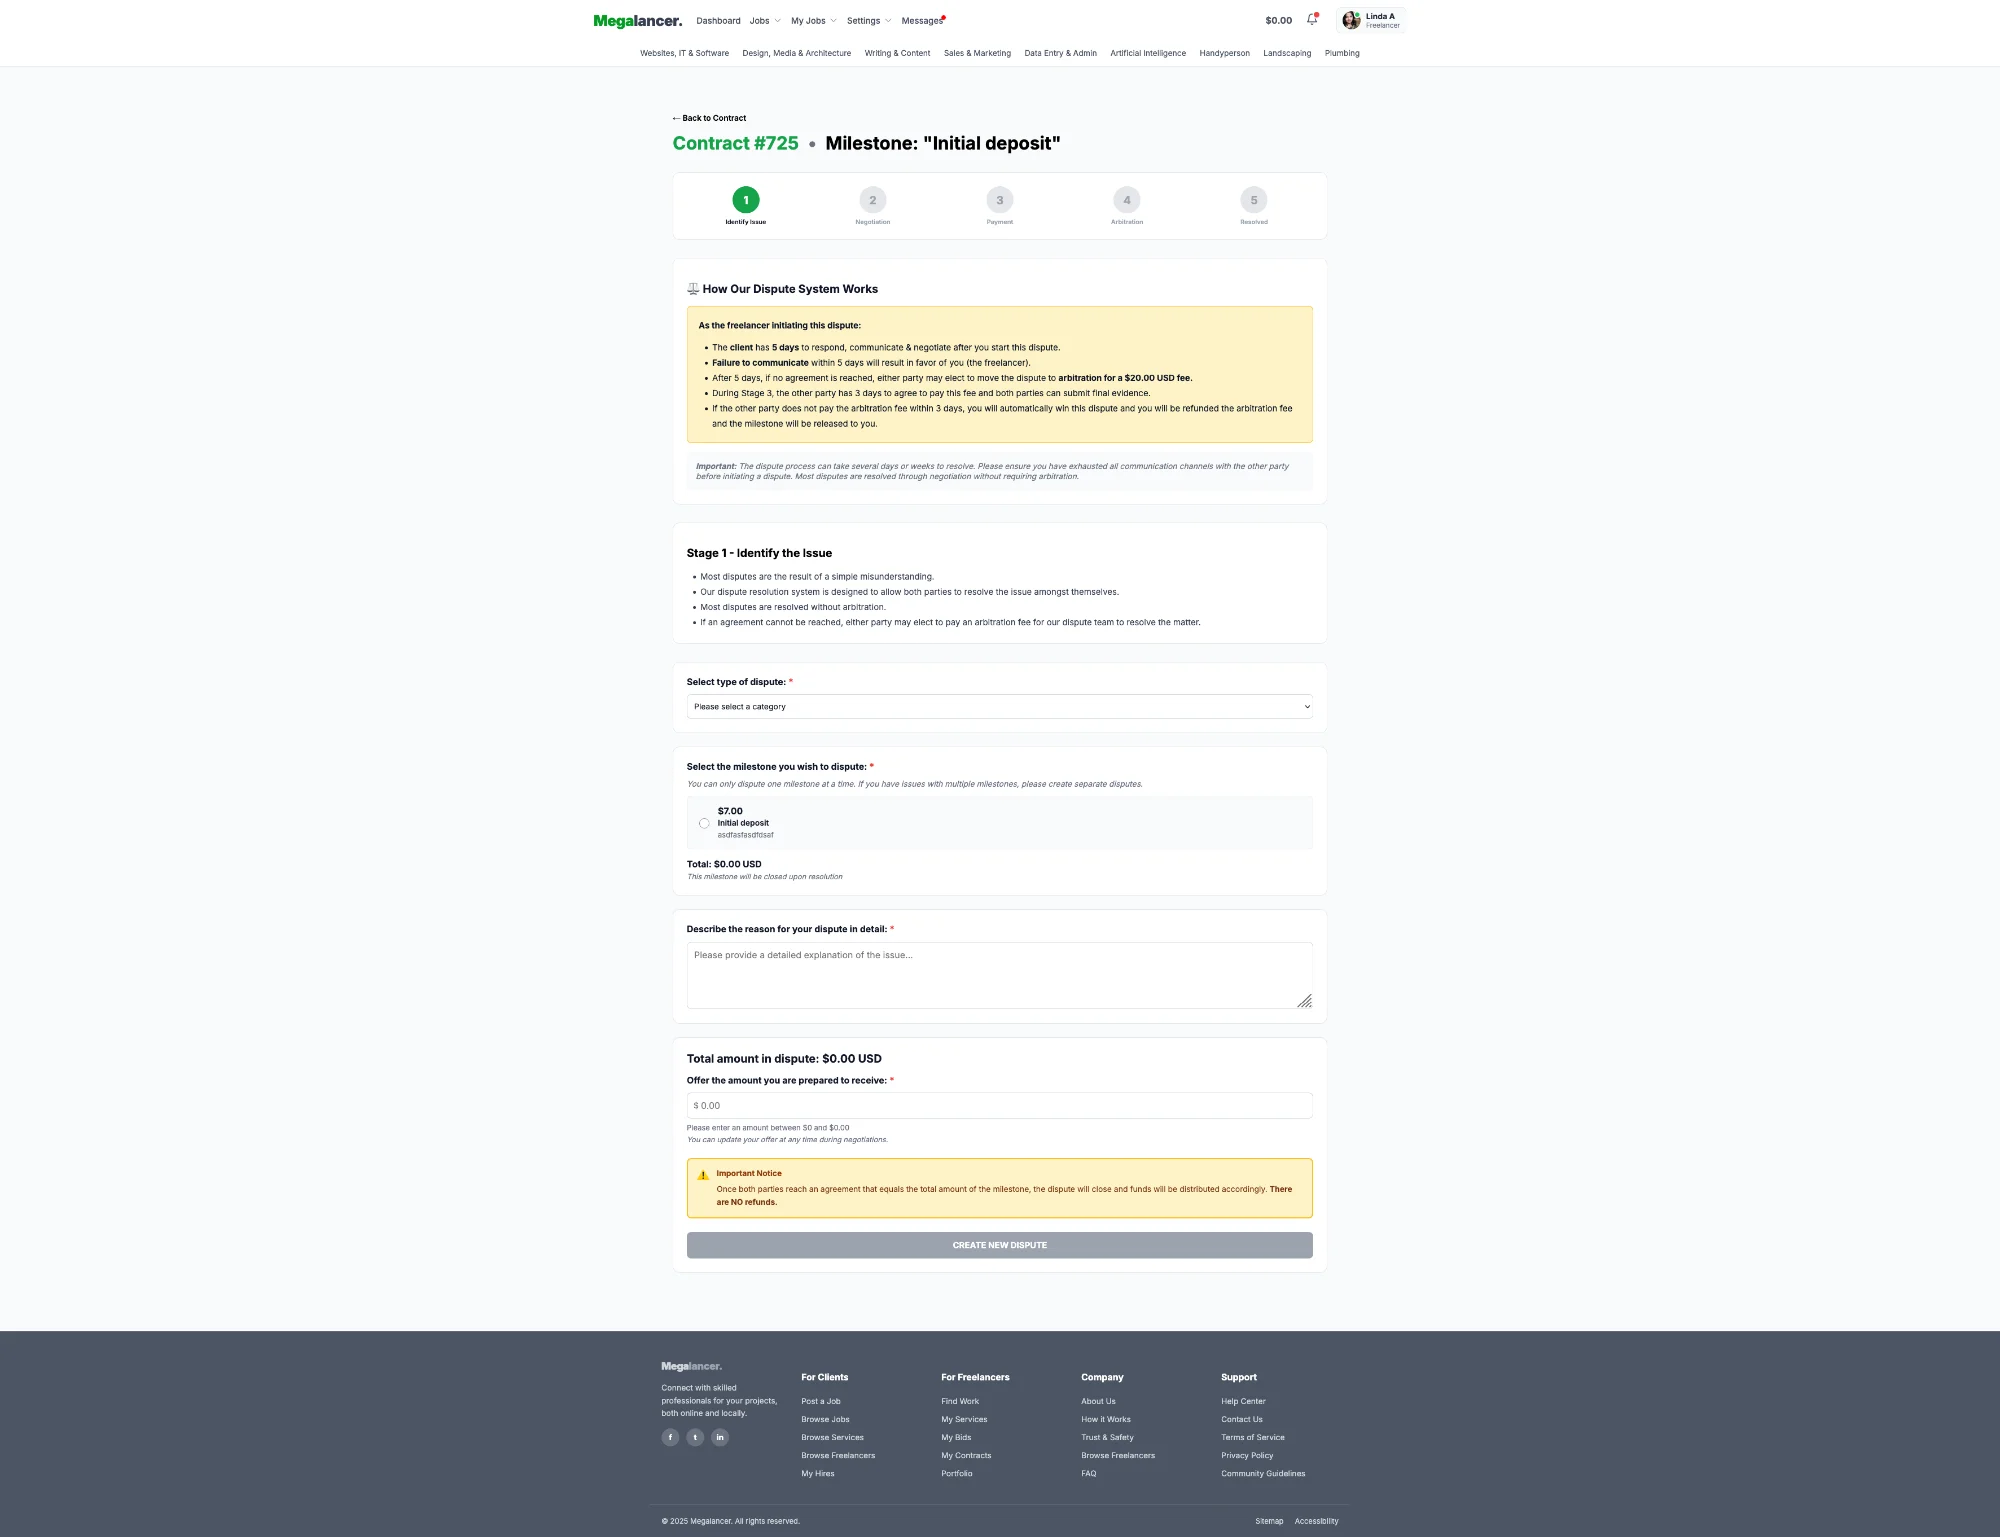This screenshot has height=1537, width=2000.
Task: Click the dispute reason description textarea
Action: click(999, 975)
